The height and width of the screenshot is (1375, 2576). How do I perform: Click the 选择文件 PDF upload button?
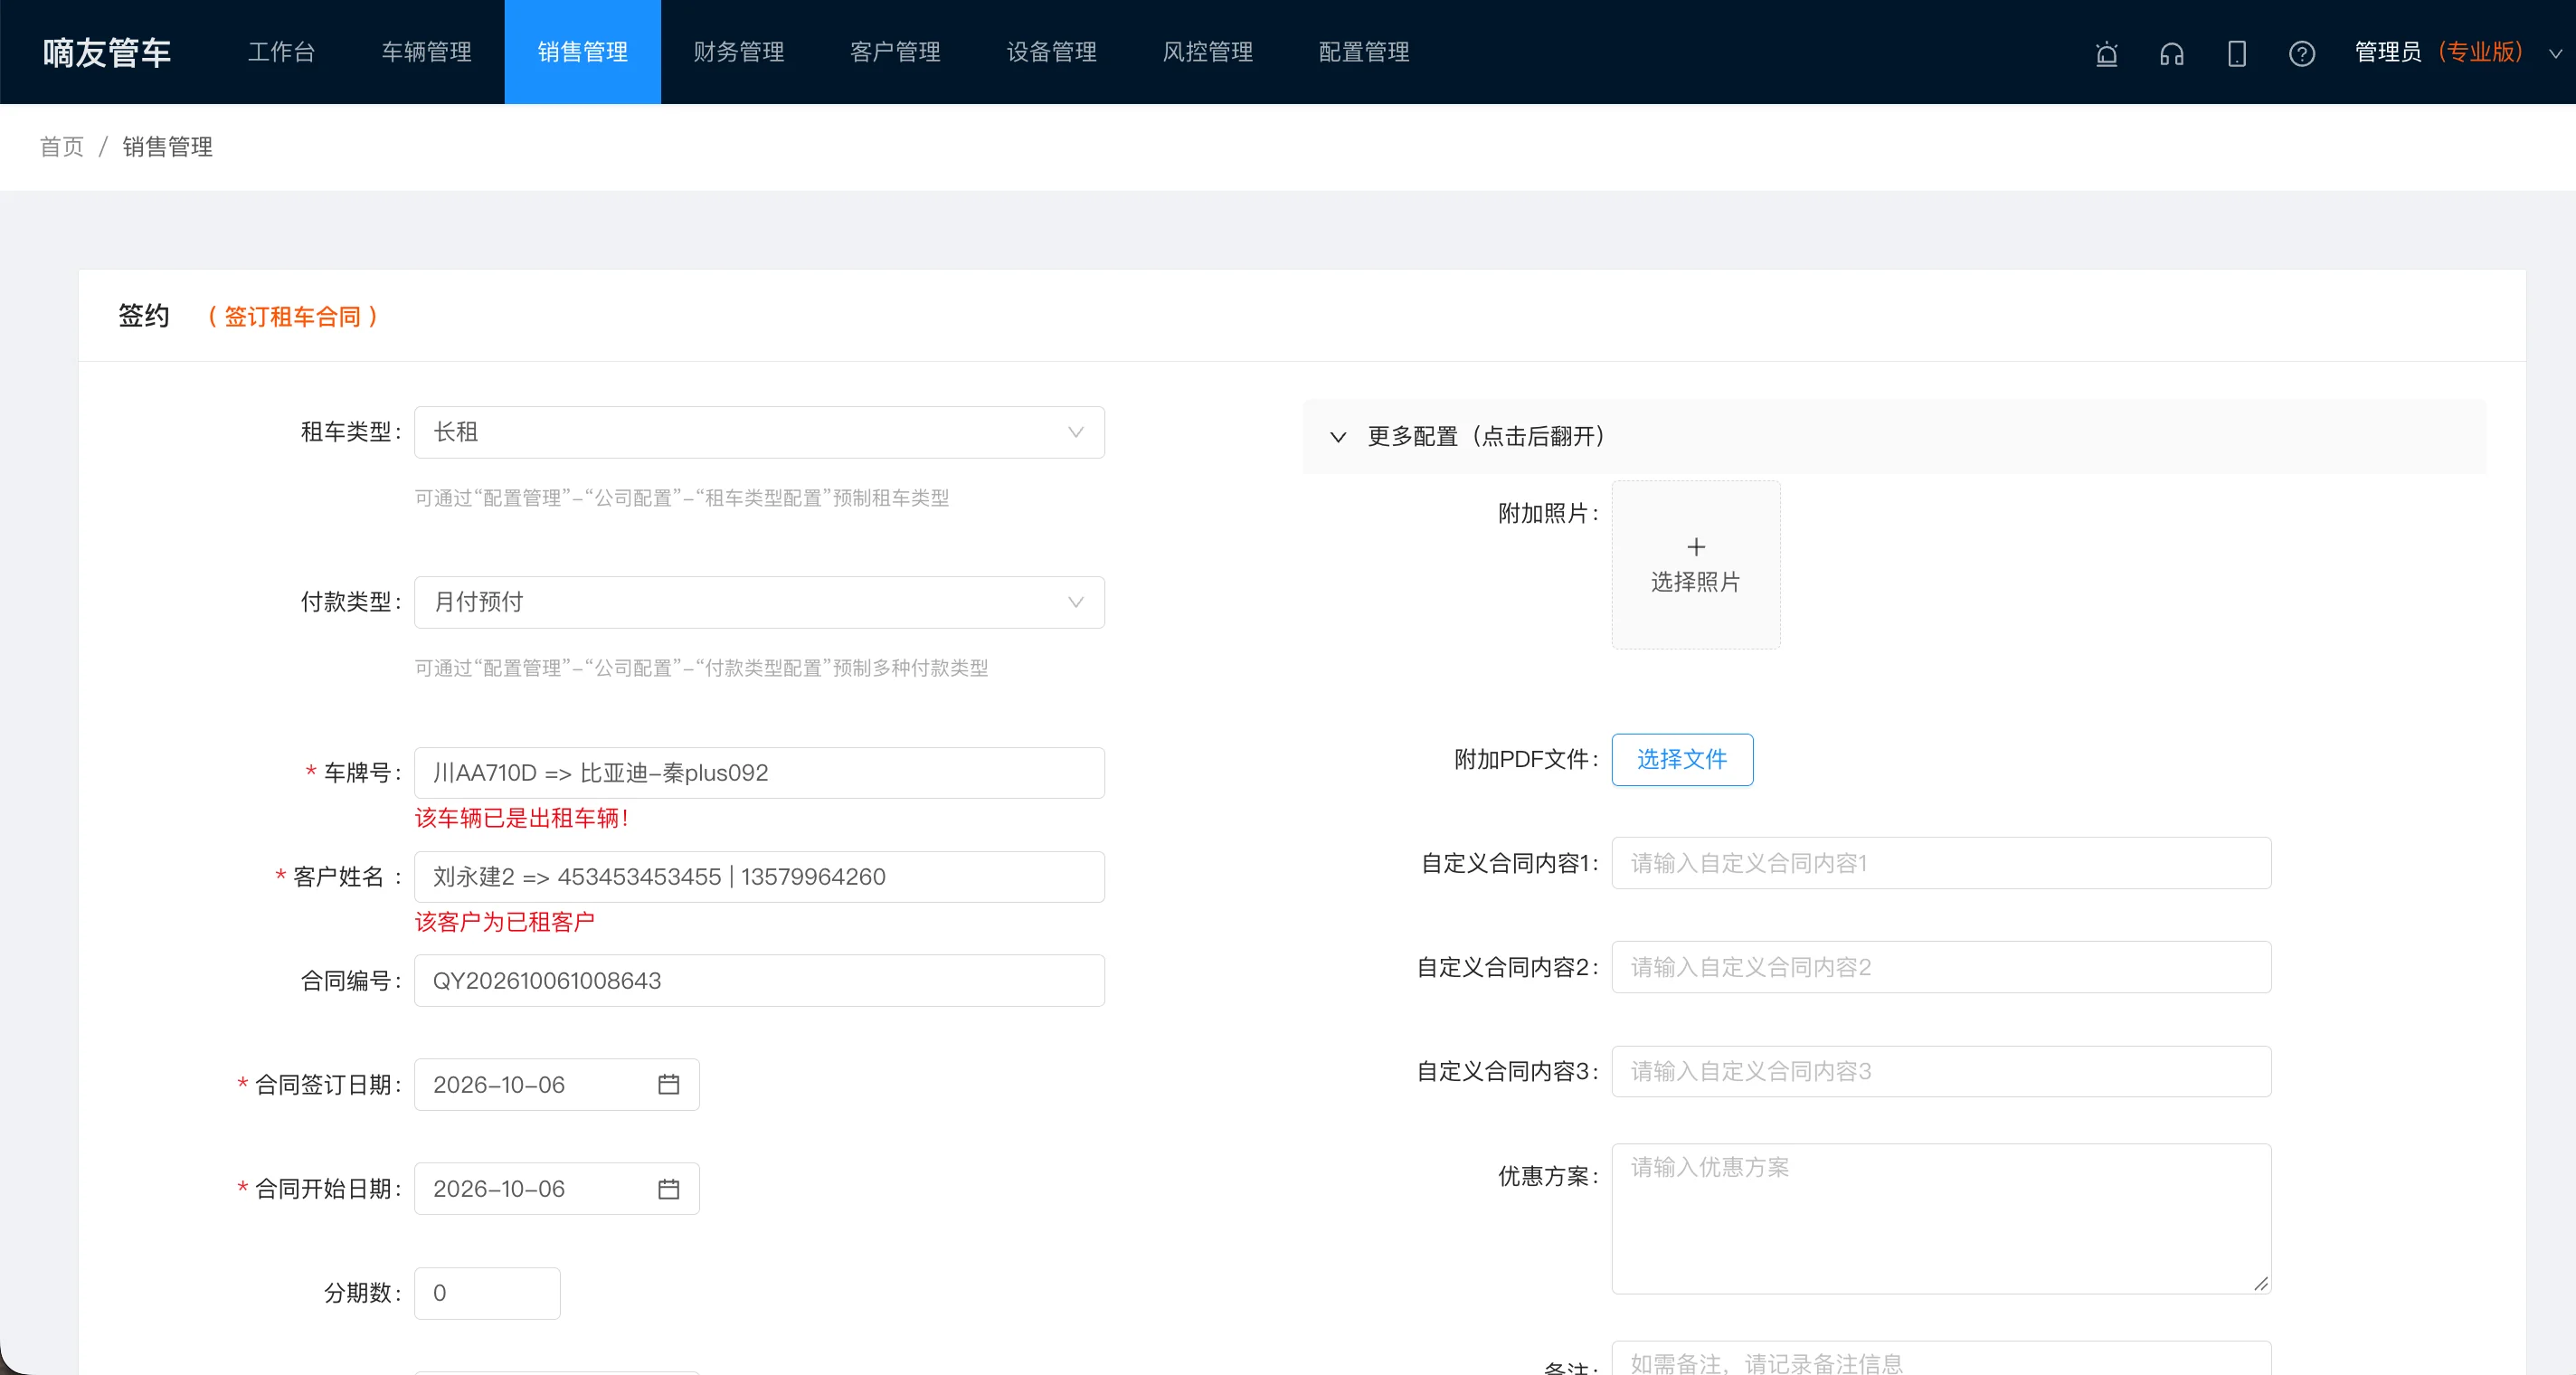point(1682,760)
